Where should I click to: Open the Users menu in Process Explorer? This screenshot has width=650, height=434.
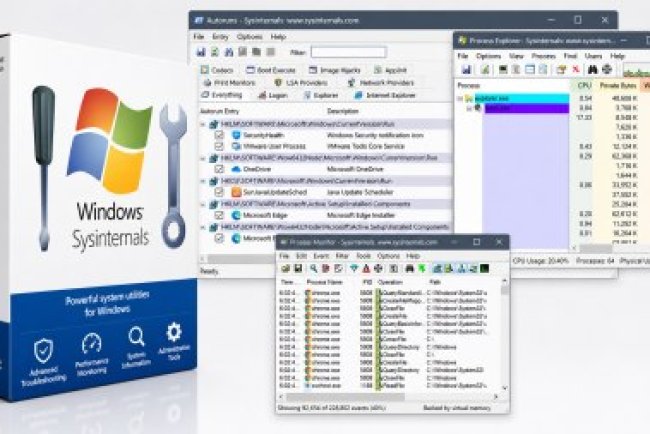point(593,56)
